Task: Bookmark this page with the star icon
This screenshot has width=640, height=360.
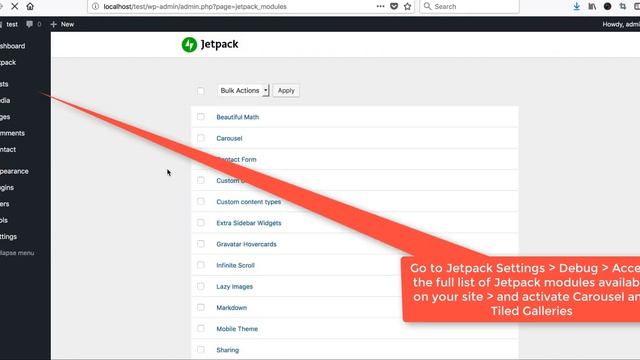Action: [x=407, y=6]
